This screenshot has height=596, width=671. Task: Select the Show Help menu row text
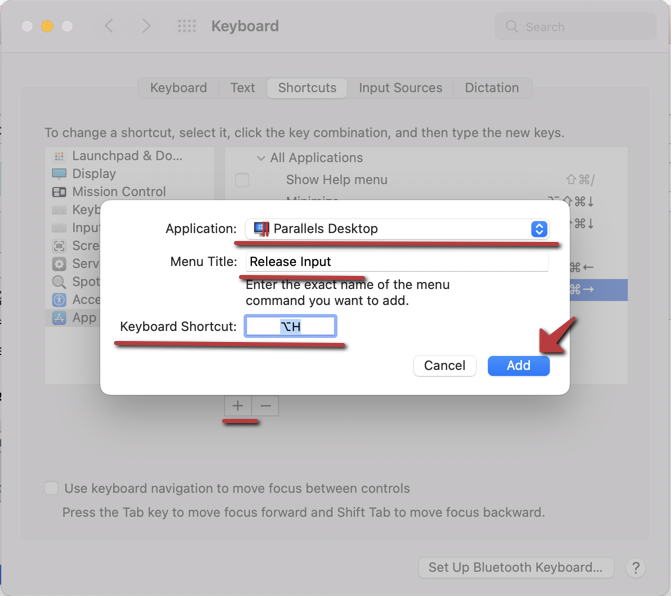337,180
